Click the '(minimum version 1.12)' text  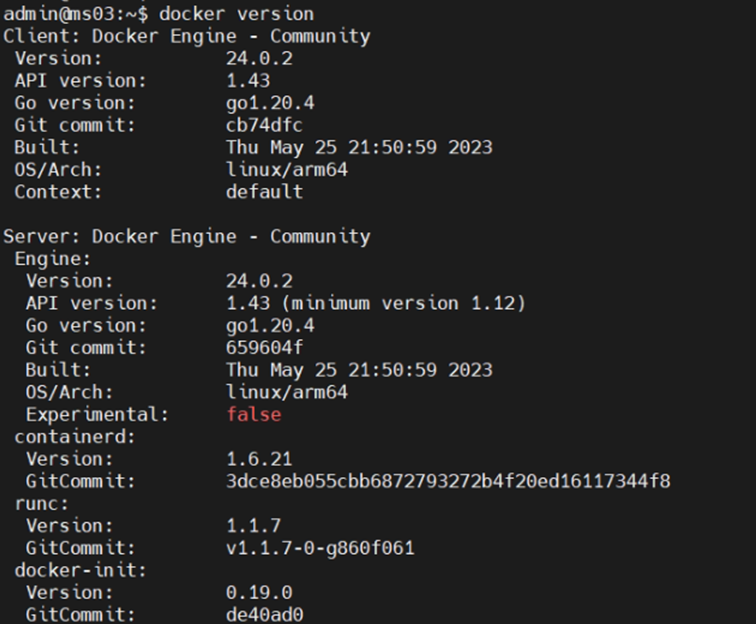(x=404, y=303)
